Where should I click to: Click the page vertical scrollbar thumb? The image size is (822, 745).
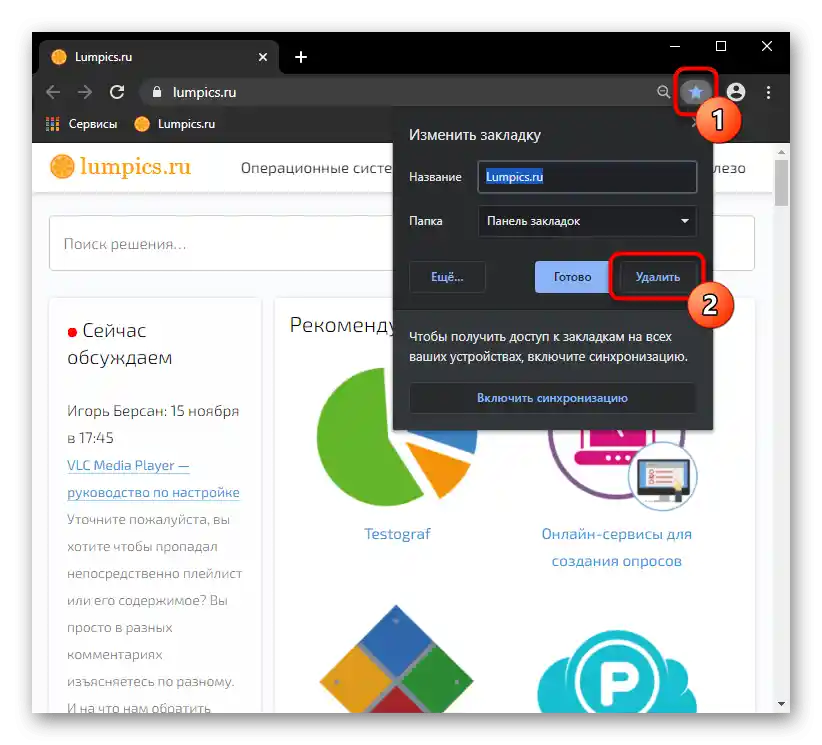click(781, 182)
